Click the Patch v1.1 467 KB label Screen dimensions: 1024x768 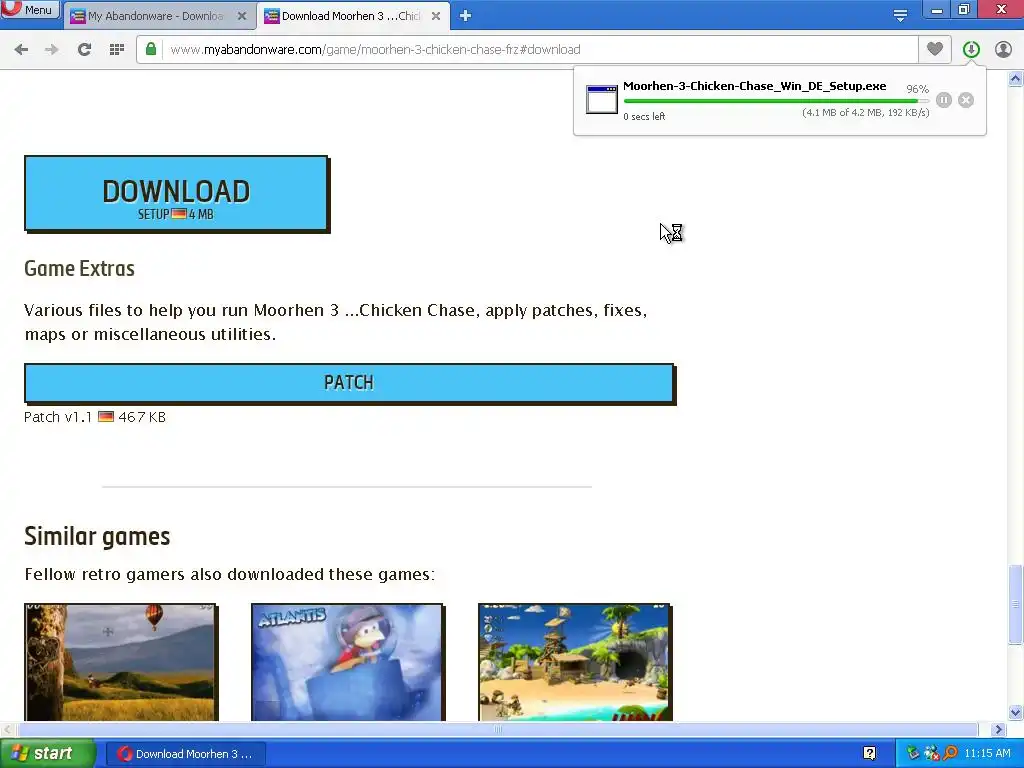pos(95,417)
